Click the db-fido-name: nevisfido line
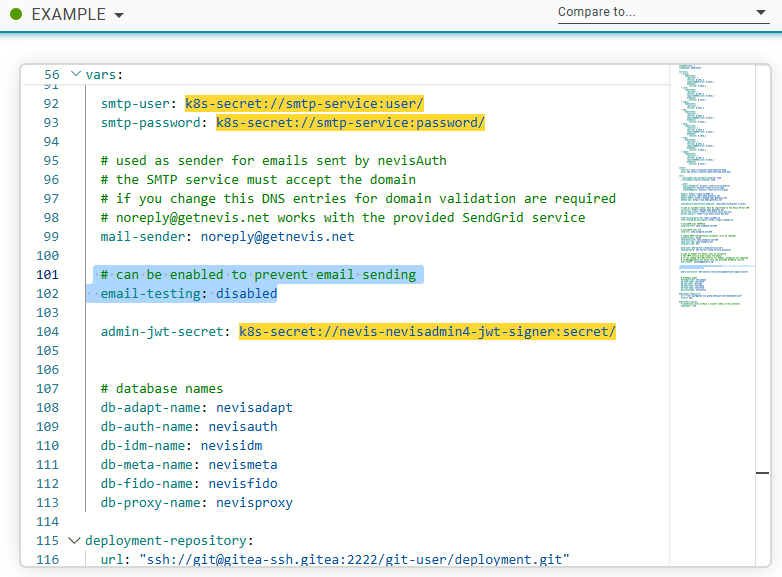 click(x=189, y=484)
